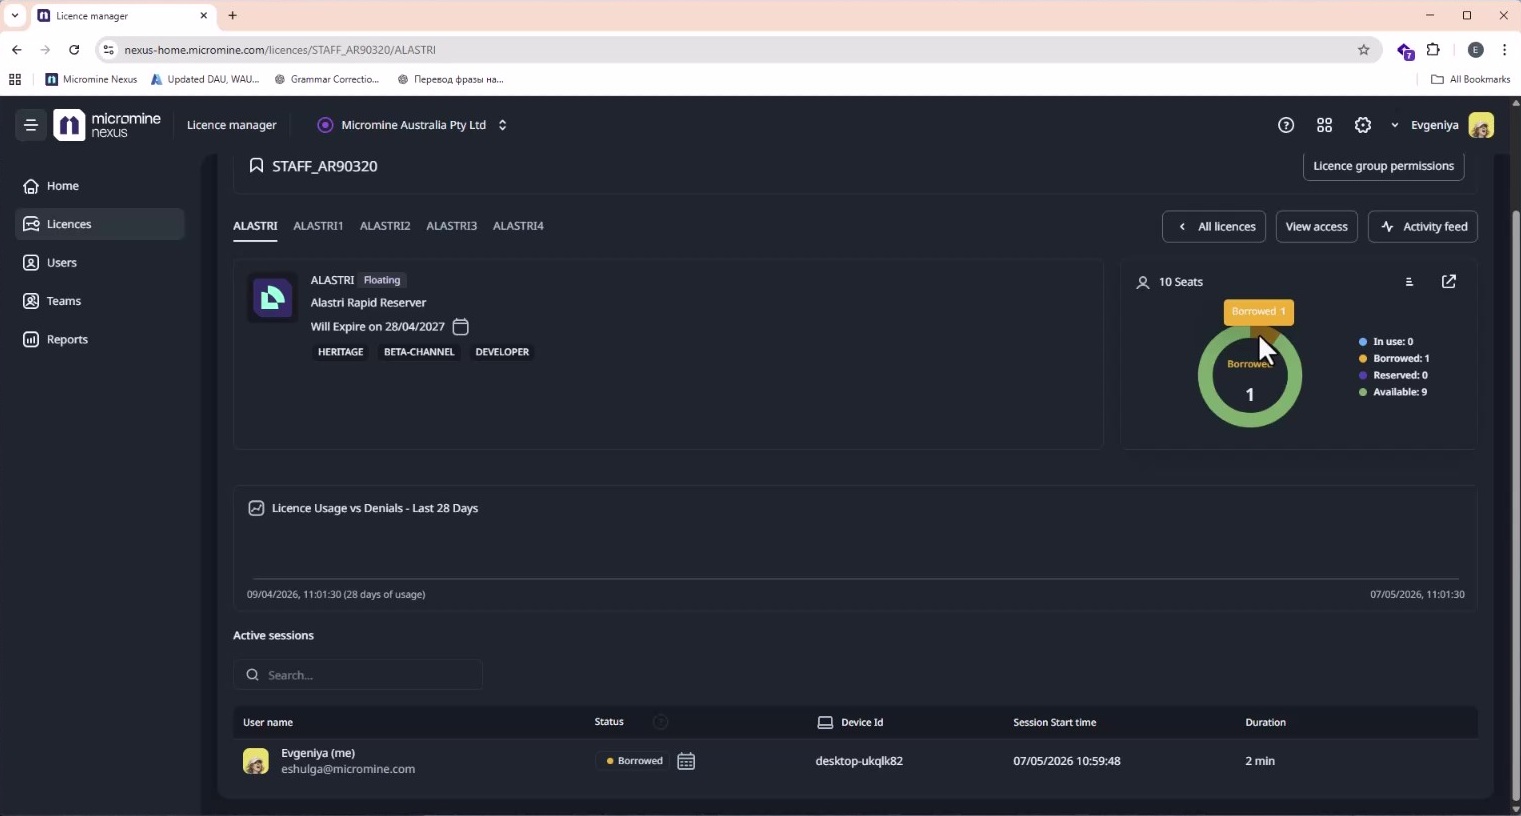1521x816 pixels.
Task: Bookmark this page with star icon
Action: click(x=1363, y=49)
